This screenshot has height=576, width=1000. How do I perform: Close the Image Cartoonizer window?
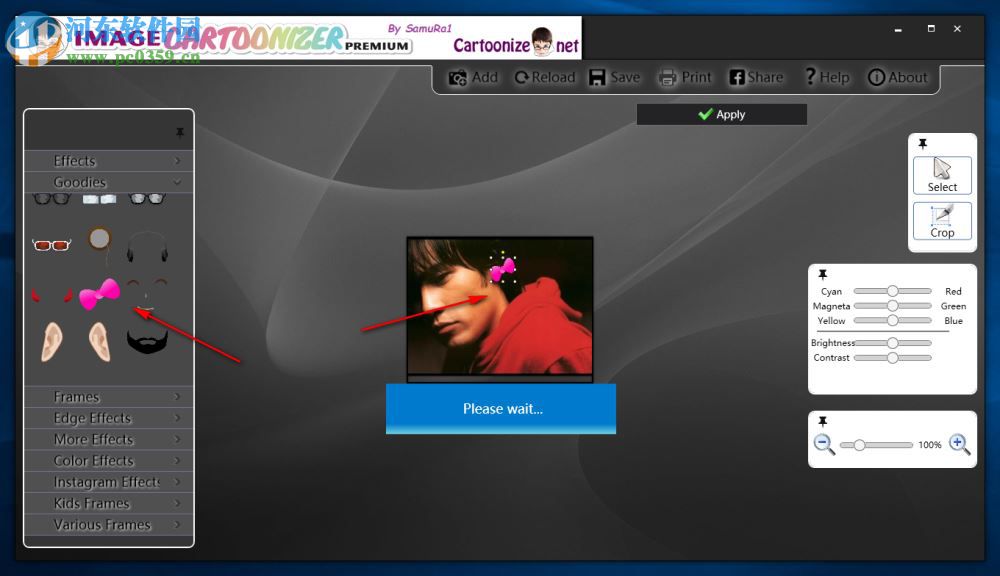957,29
